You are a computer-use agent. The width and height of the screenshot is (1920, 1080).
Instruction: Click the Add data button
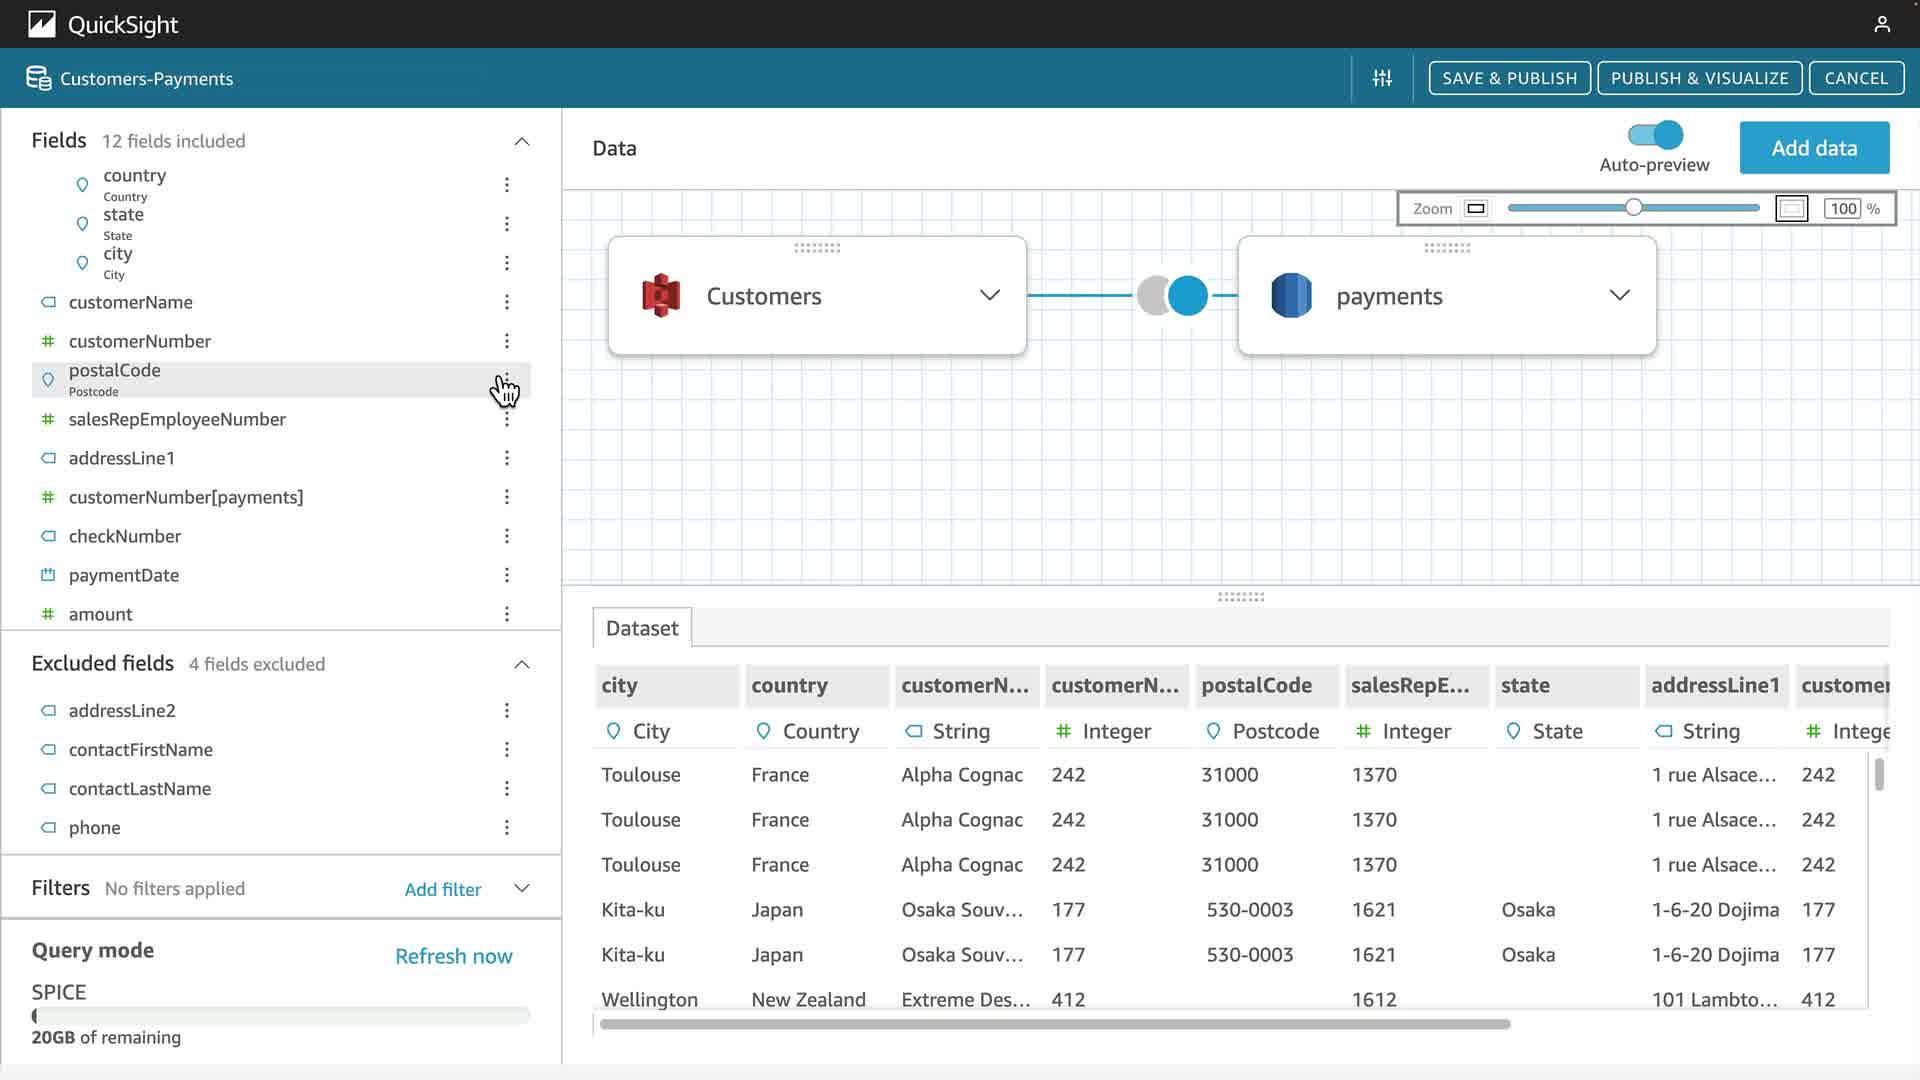pyautogui.click(x=1814, y=148)
